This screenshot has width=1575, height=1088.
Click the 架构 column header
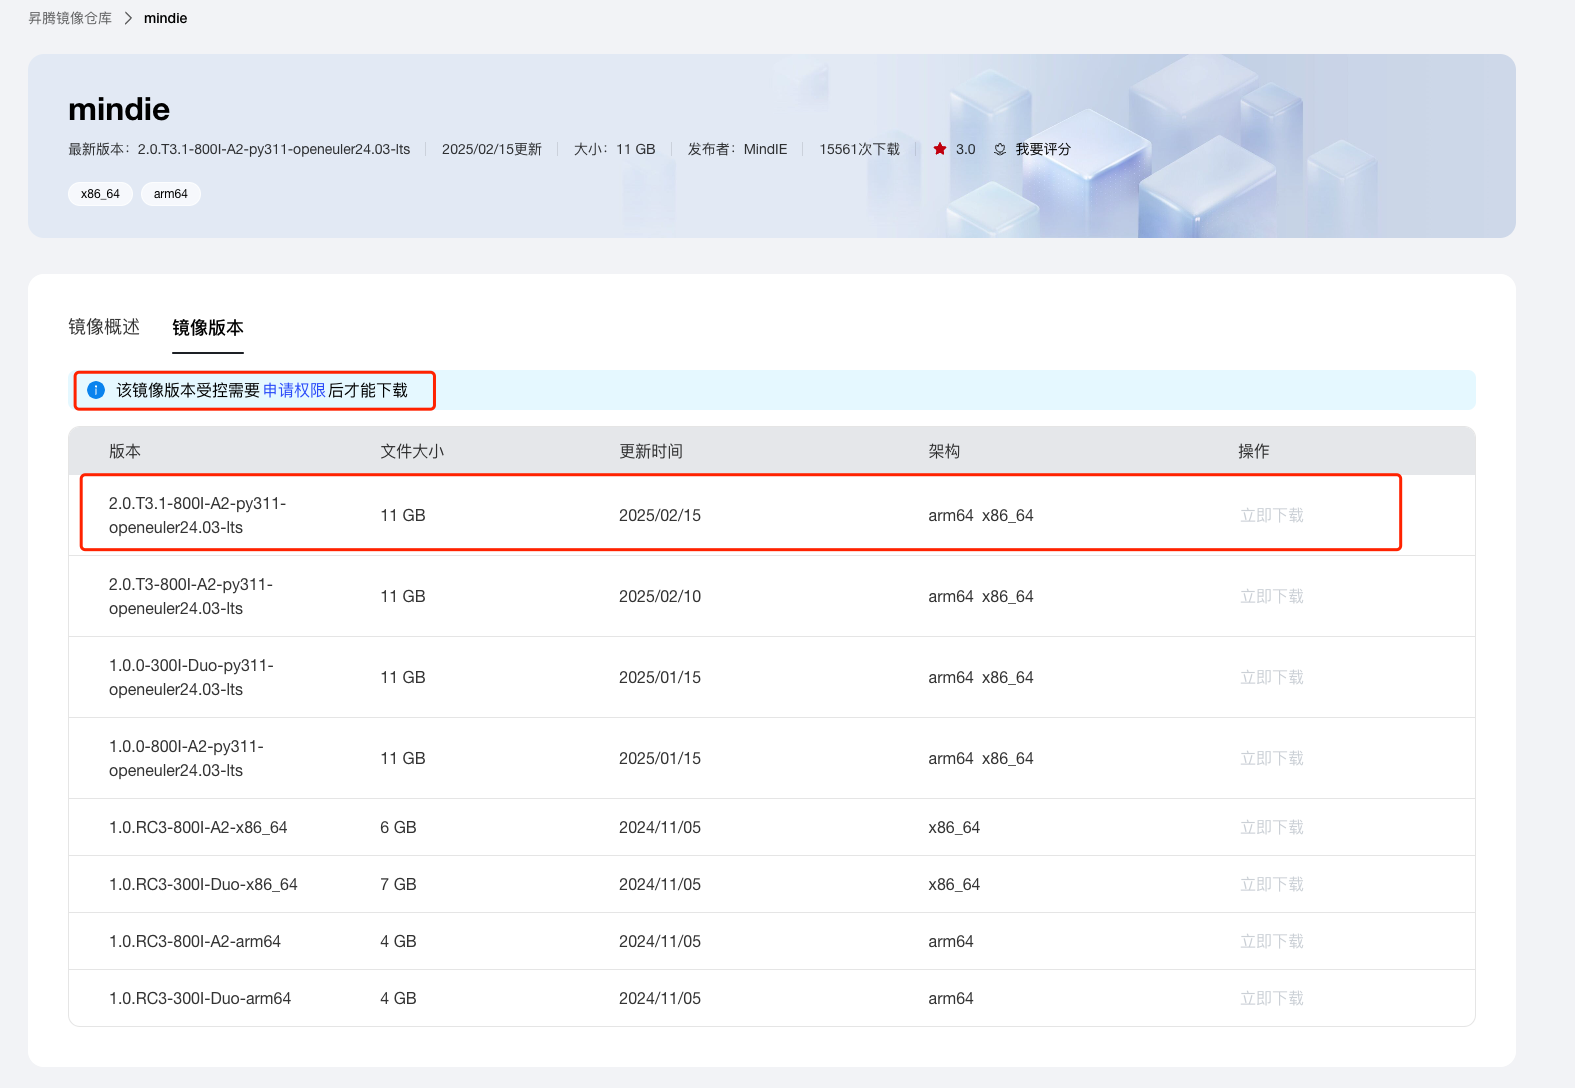click(x=944, y=451)
